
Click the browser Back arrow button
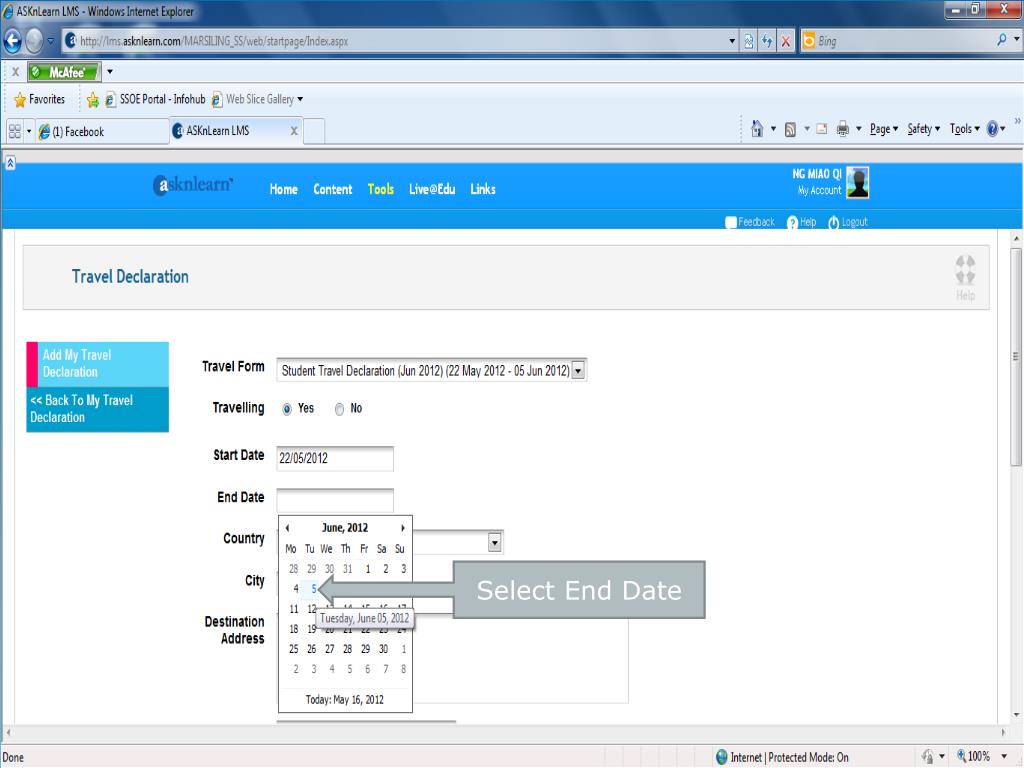[x=12, y=41]
